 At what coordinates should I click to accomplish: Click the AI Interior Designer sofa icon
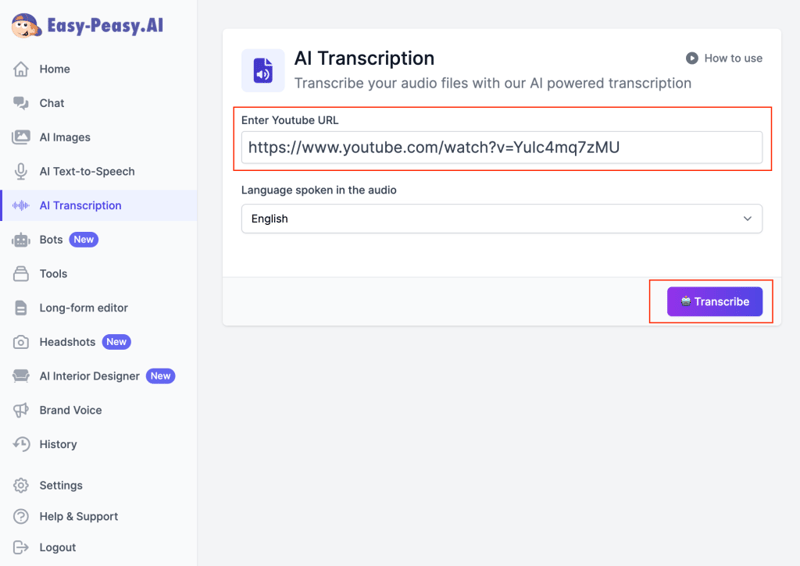[21, 376]
